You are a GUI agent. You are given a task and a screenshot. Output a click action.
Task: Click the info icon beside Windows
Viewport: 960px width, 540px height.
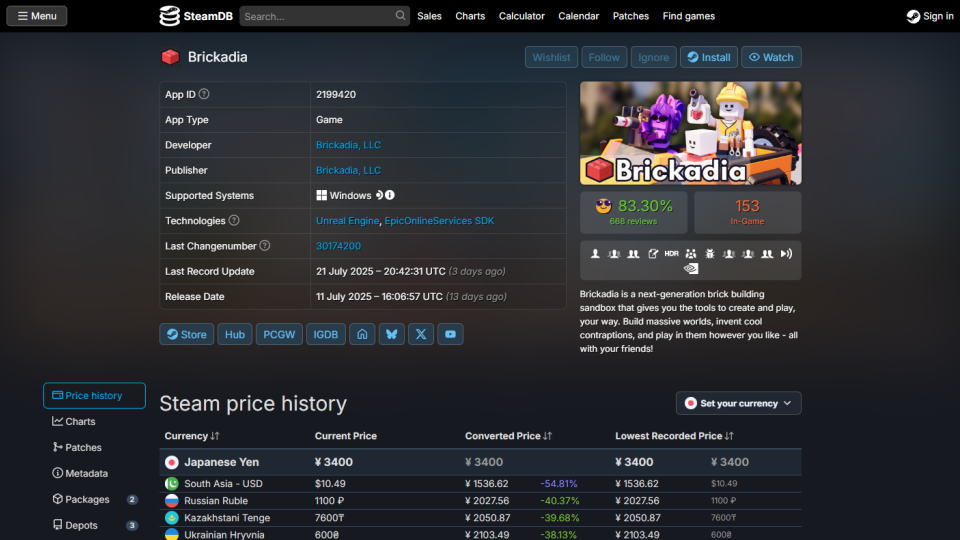tap(390, 195)
